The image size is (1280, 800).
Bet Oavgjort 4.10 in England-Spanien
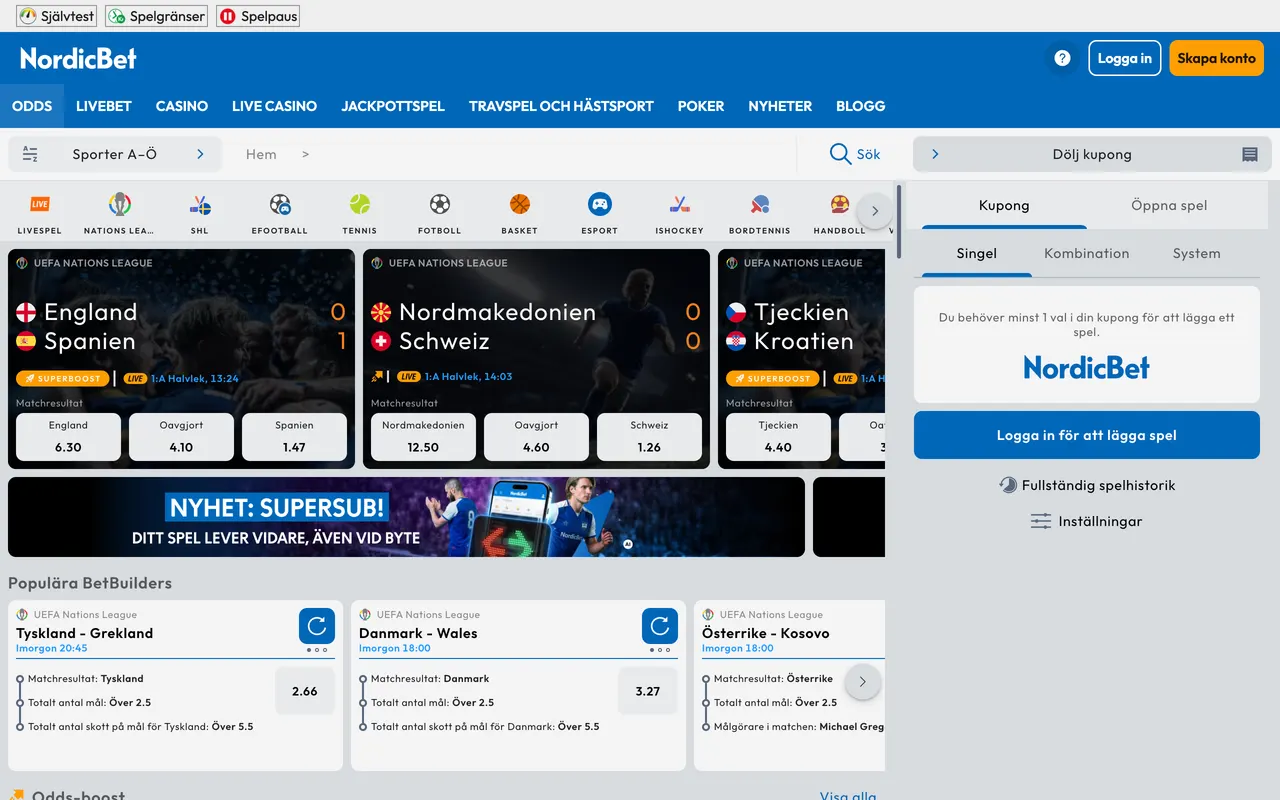[x=181, y=437]
